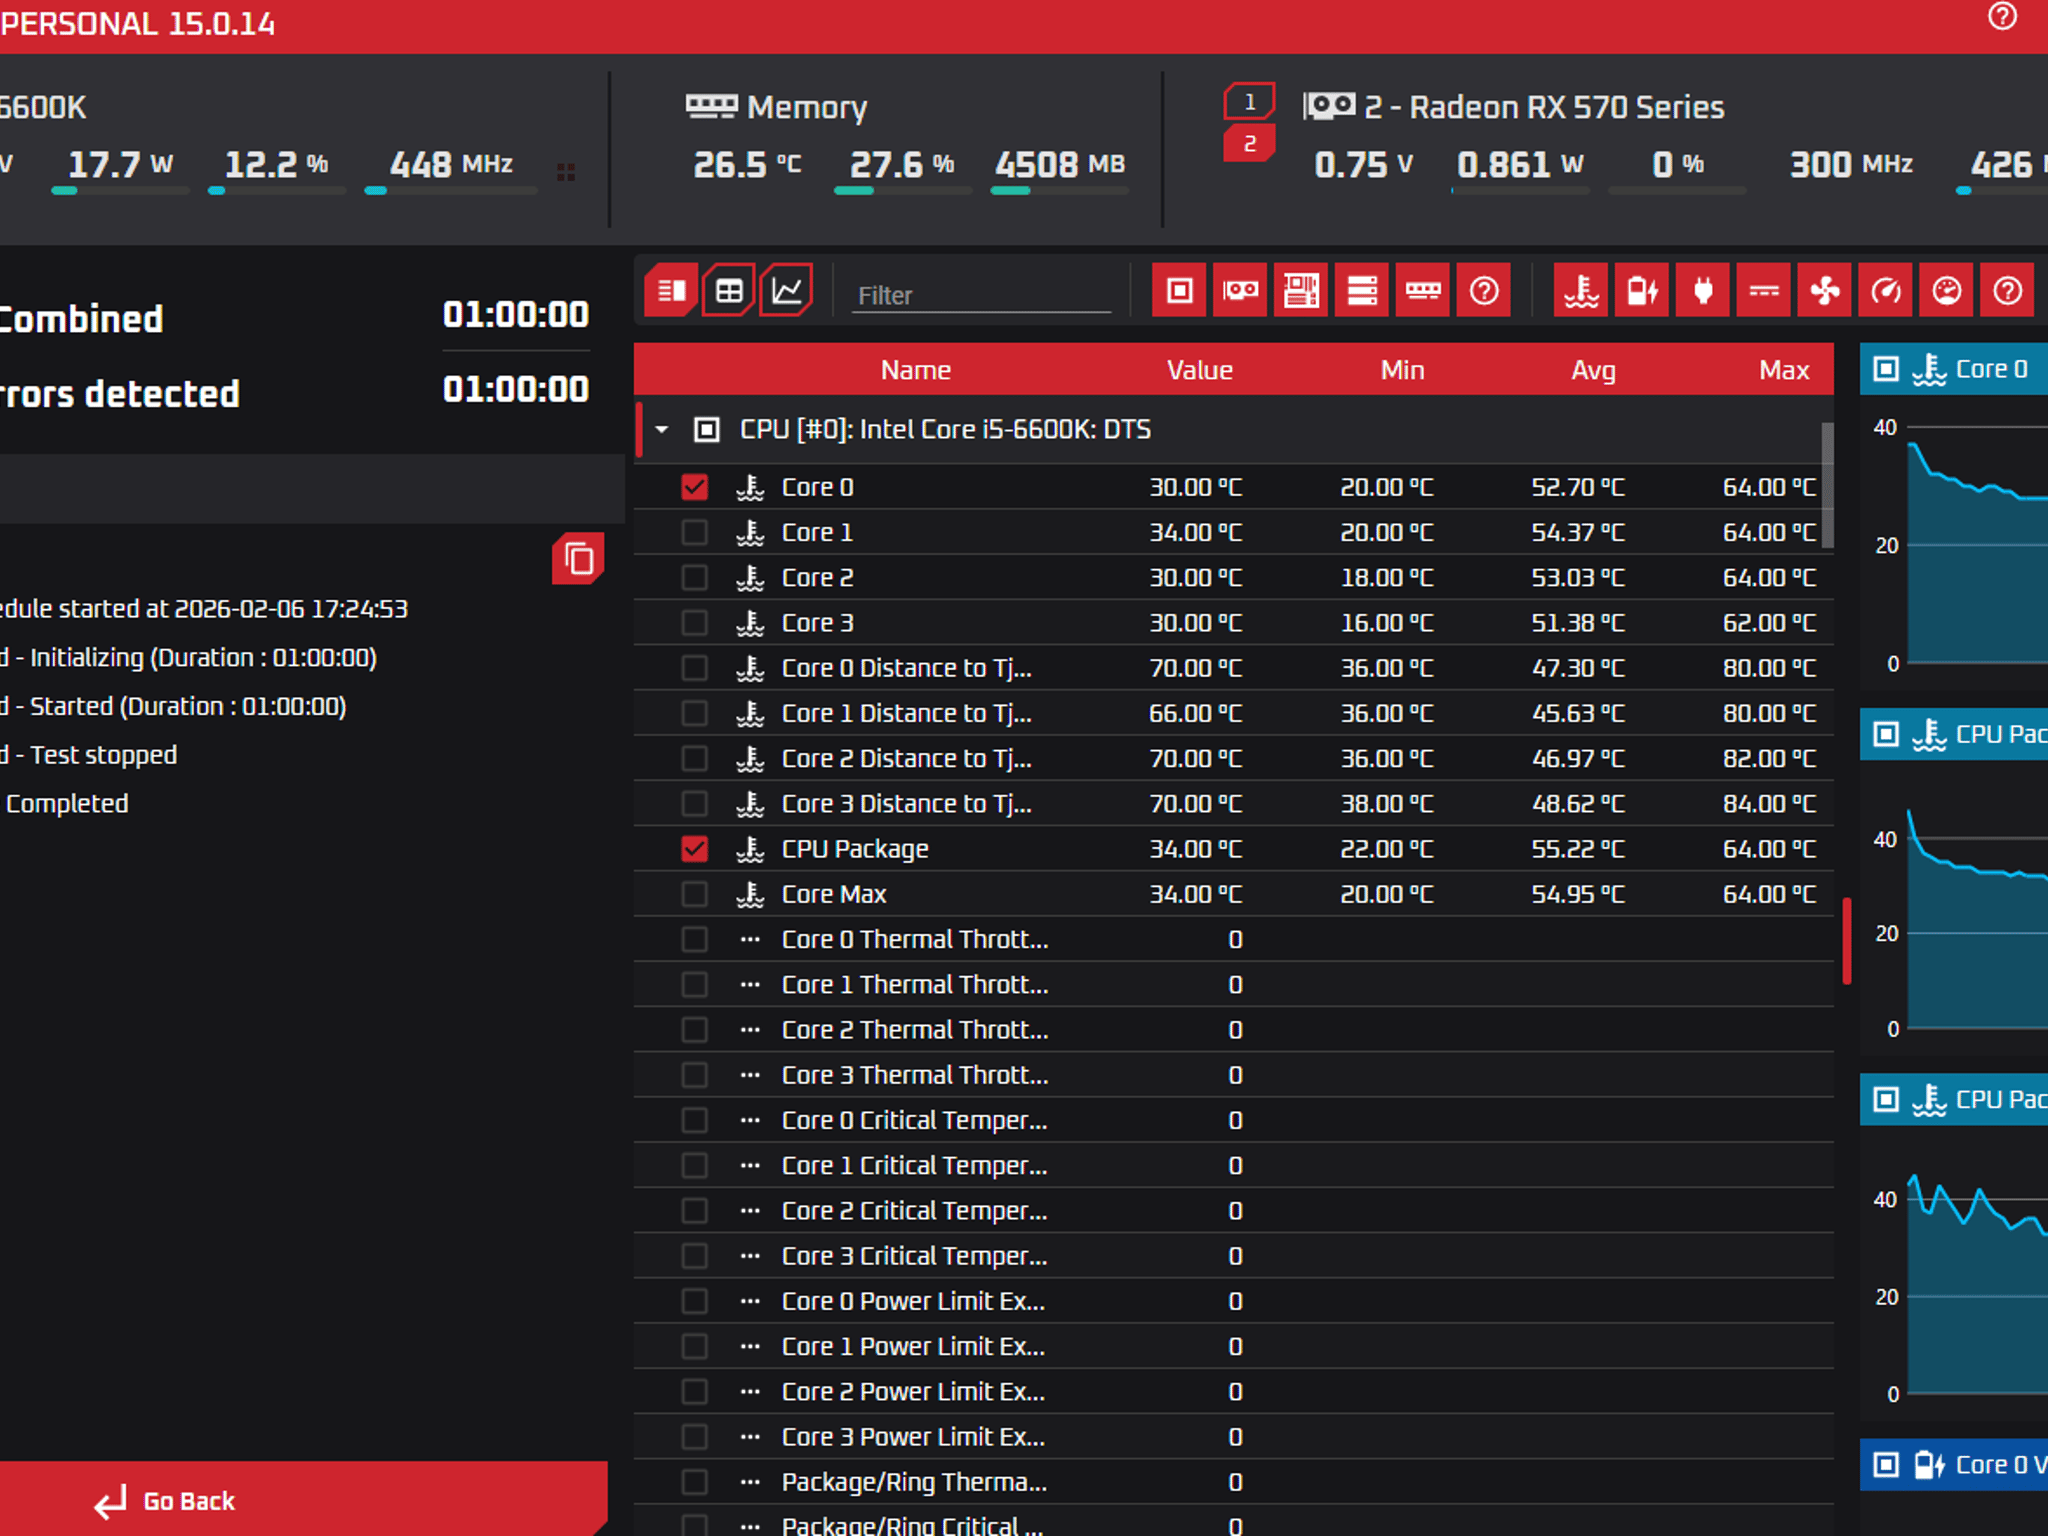This screenshot has height=1536, width=2048.
Task: Filter sensors by graphics card icon
Action: tap(1241, 291)
